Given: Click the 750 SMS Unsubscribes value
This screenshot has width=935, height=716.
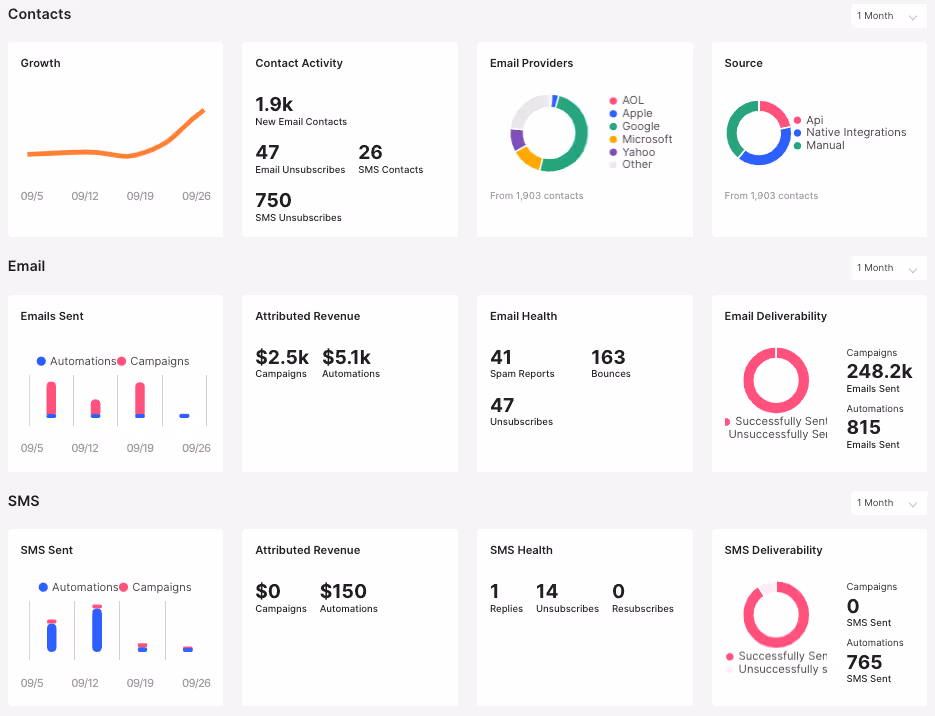Looking at the screenshot, I should pos(273,200).
